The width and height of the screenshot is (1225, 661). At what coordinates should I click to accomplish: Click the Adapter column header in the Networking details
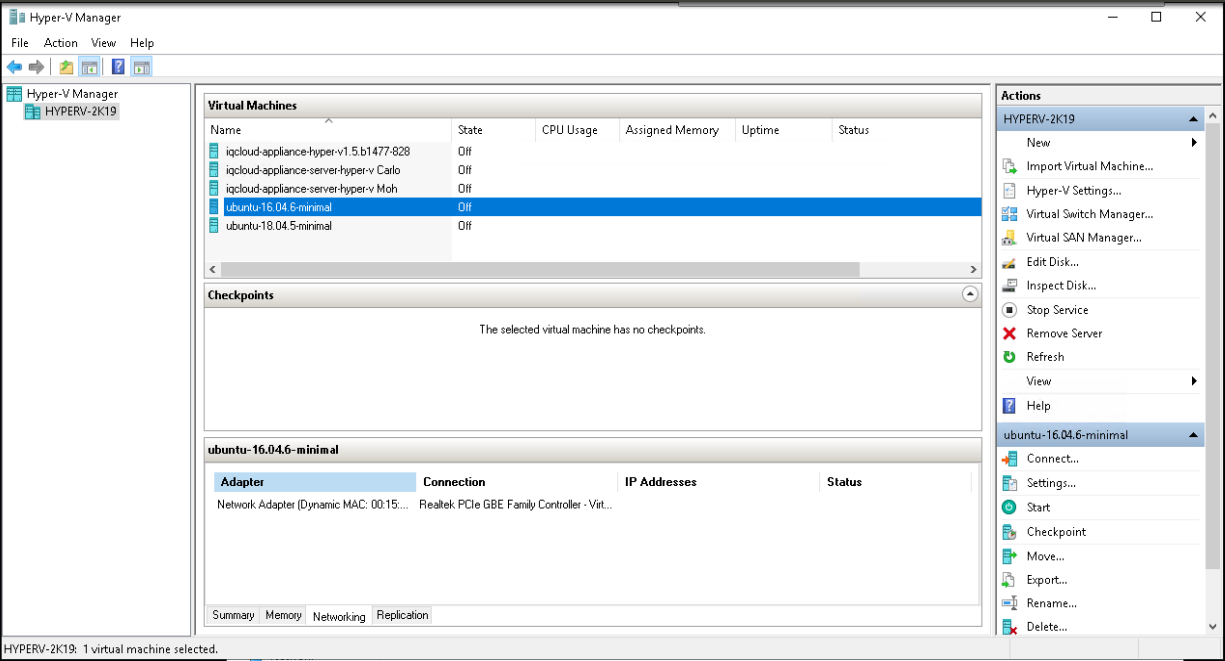click(x=315, y=482)
